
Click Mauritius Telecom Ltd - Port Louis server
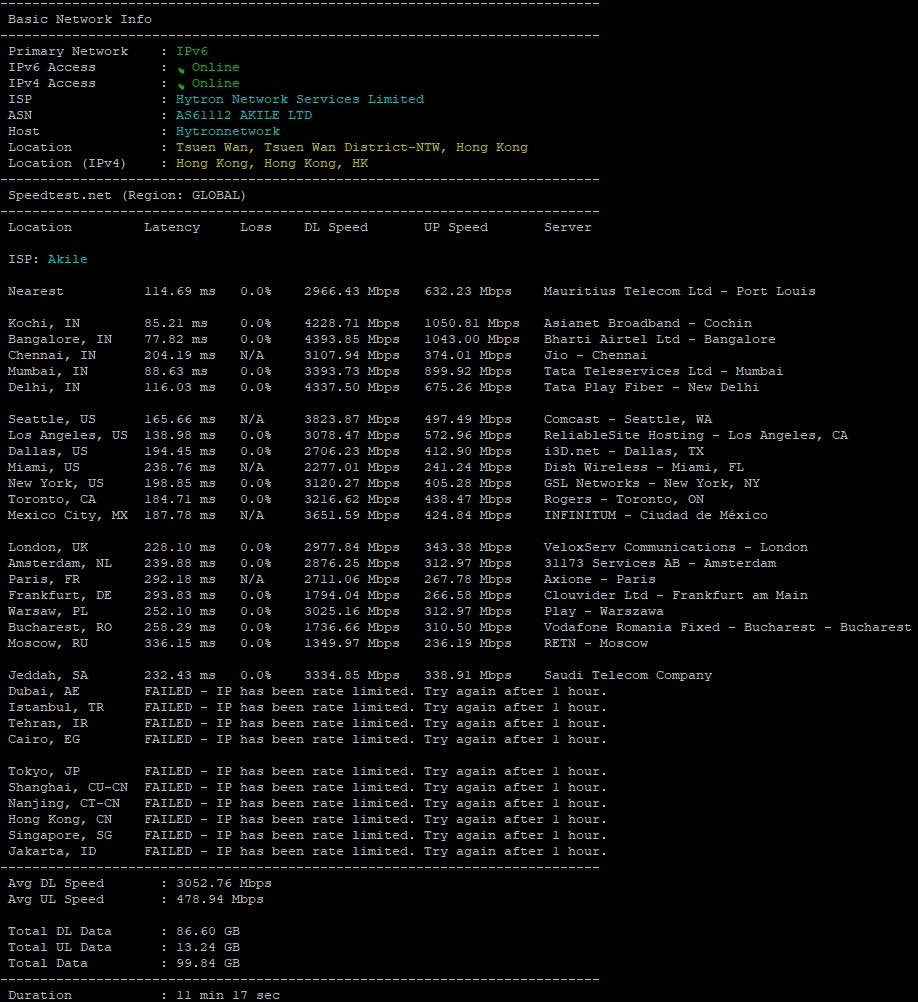680,291
